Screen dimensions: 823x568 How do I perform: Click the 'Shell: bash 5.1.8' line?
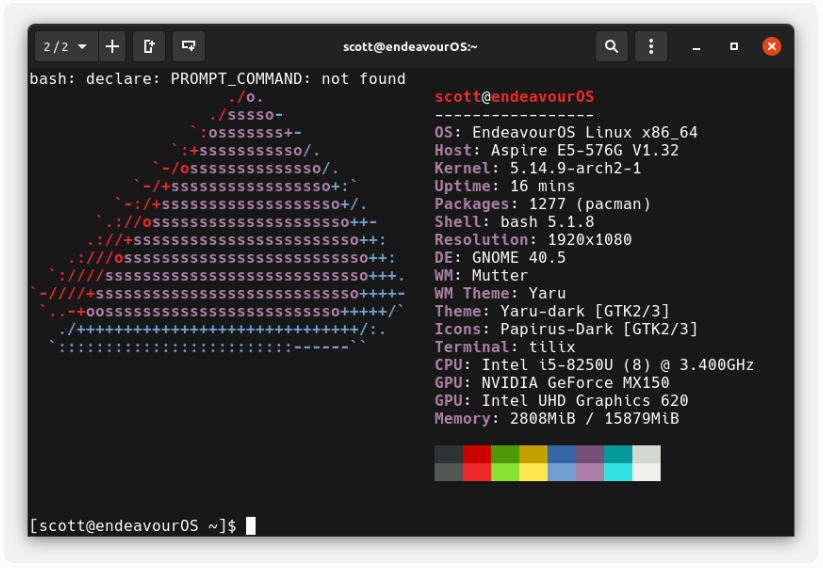pyautogui.click(x=514, y=222)
